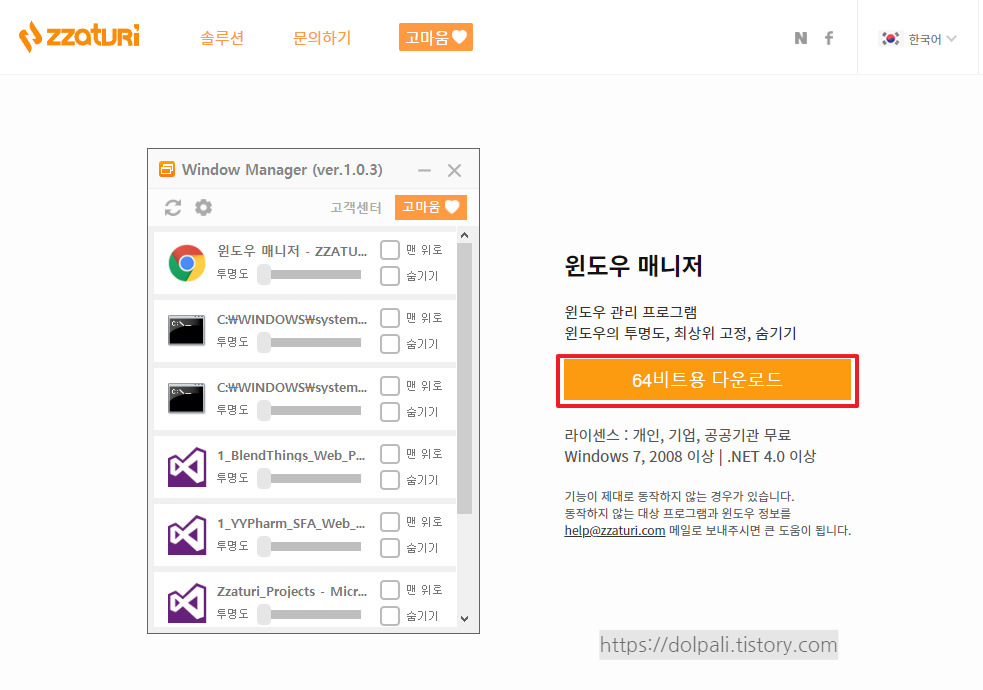Check 숨기기 for 1_BlendThings_Web_P row
This screenshot has width=983, height=690.
tap(390, 480)
